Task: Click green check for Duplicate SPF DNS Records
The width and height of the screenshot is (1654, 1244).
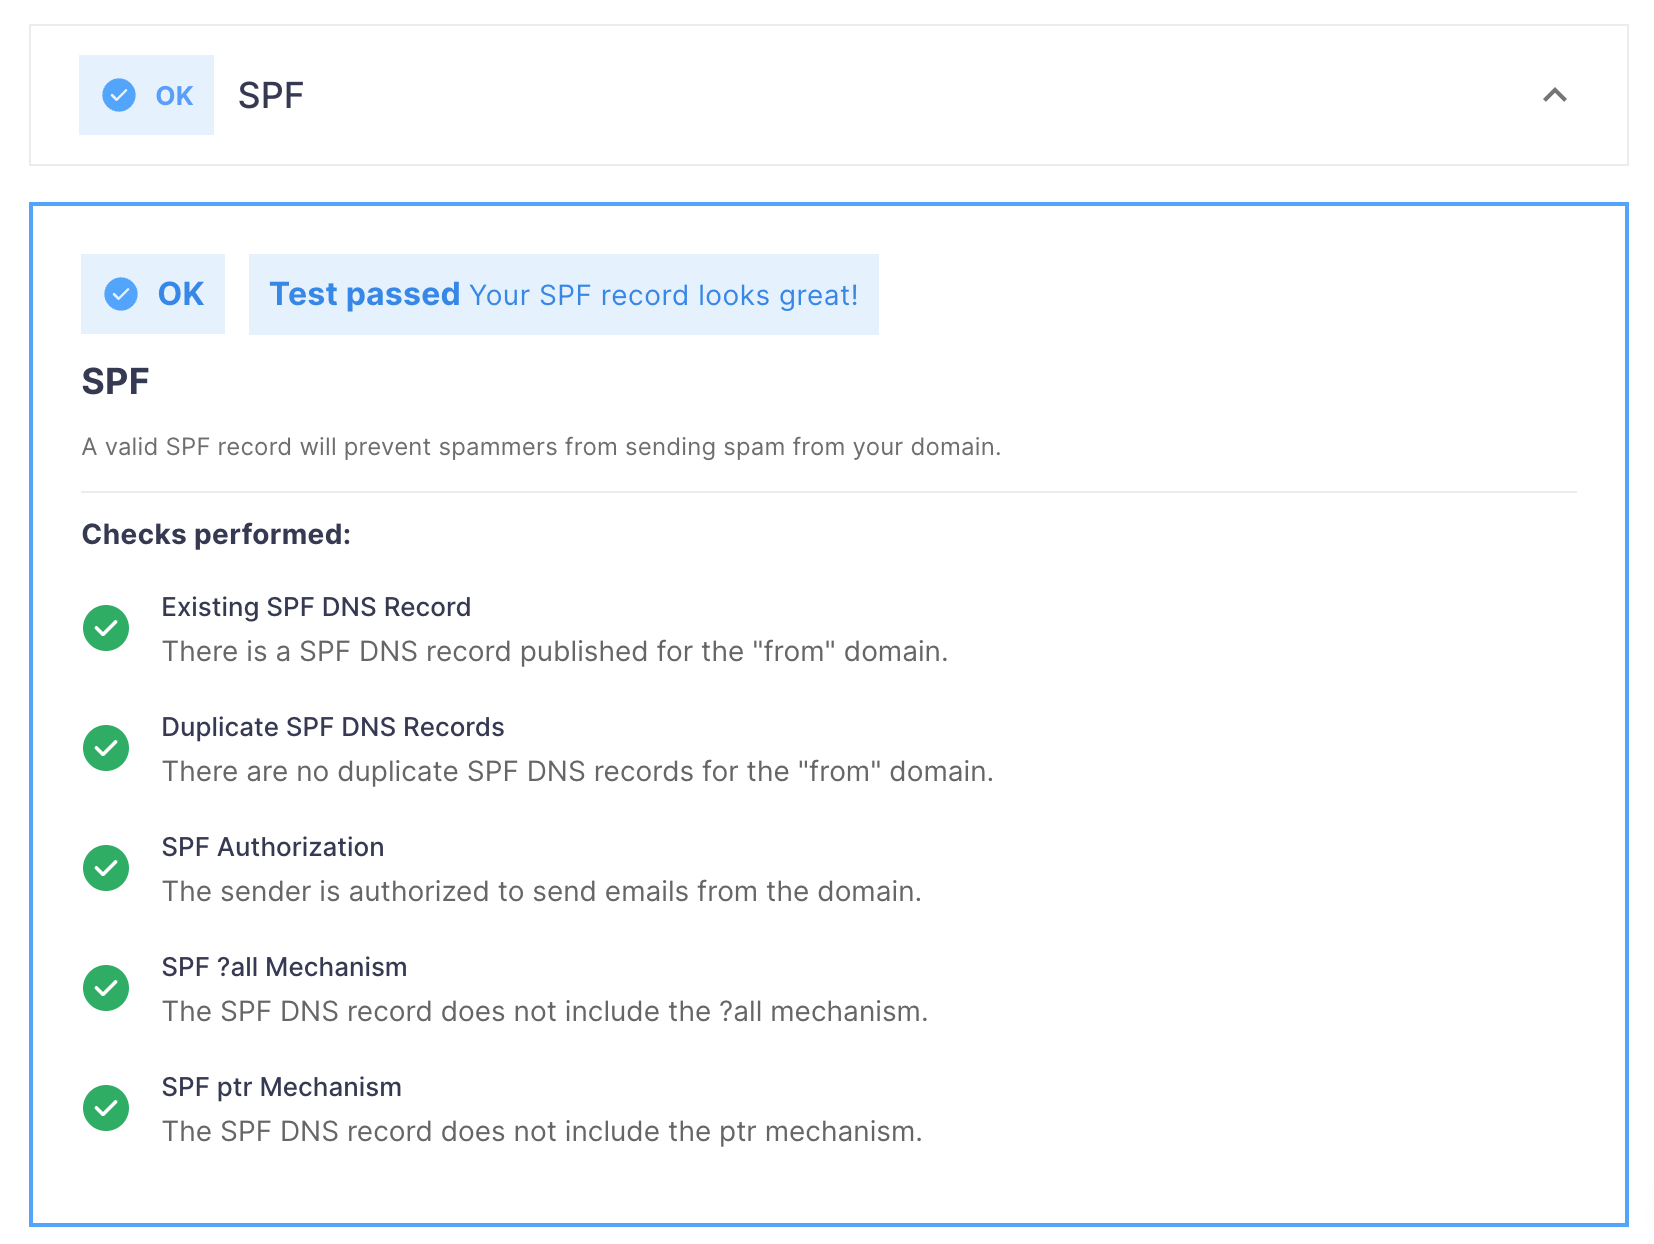Action: click(106, 748)
